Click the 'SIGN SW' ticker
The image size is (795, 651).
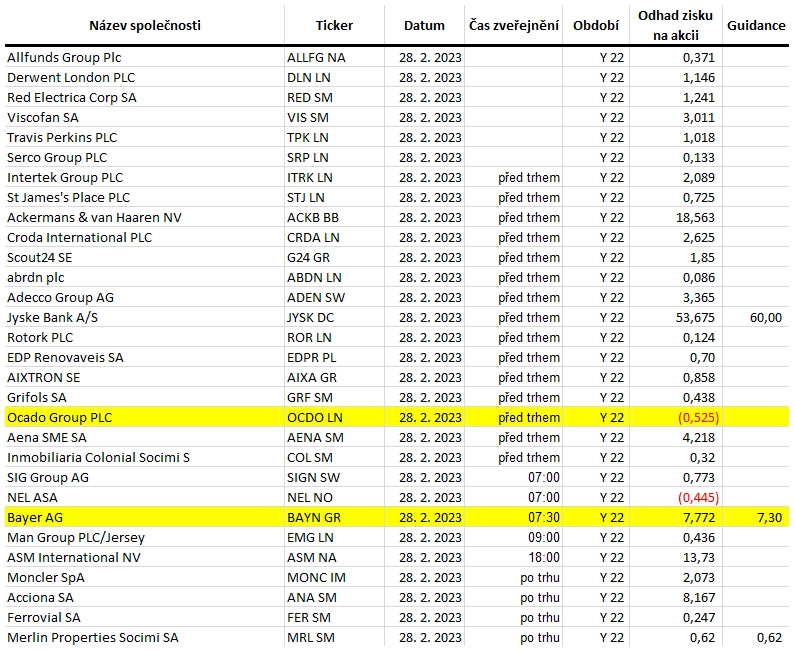(314, 478)
